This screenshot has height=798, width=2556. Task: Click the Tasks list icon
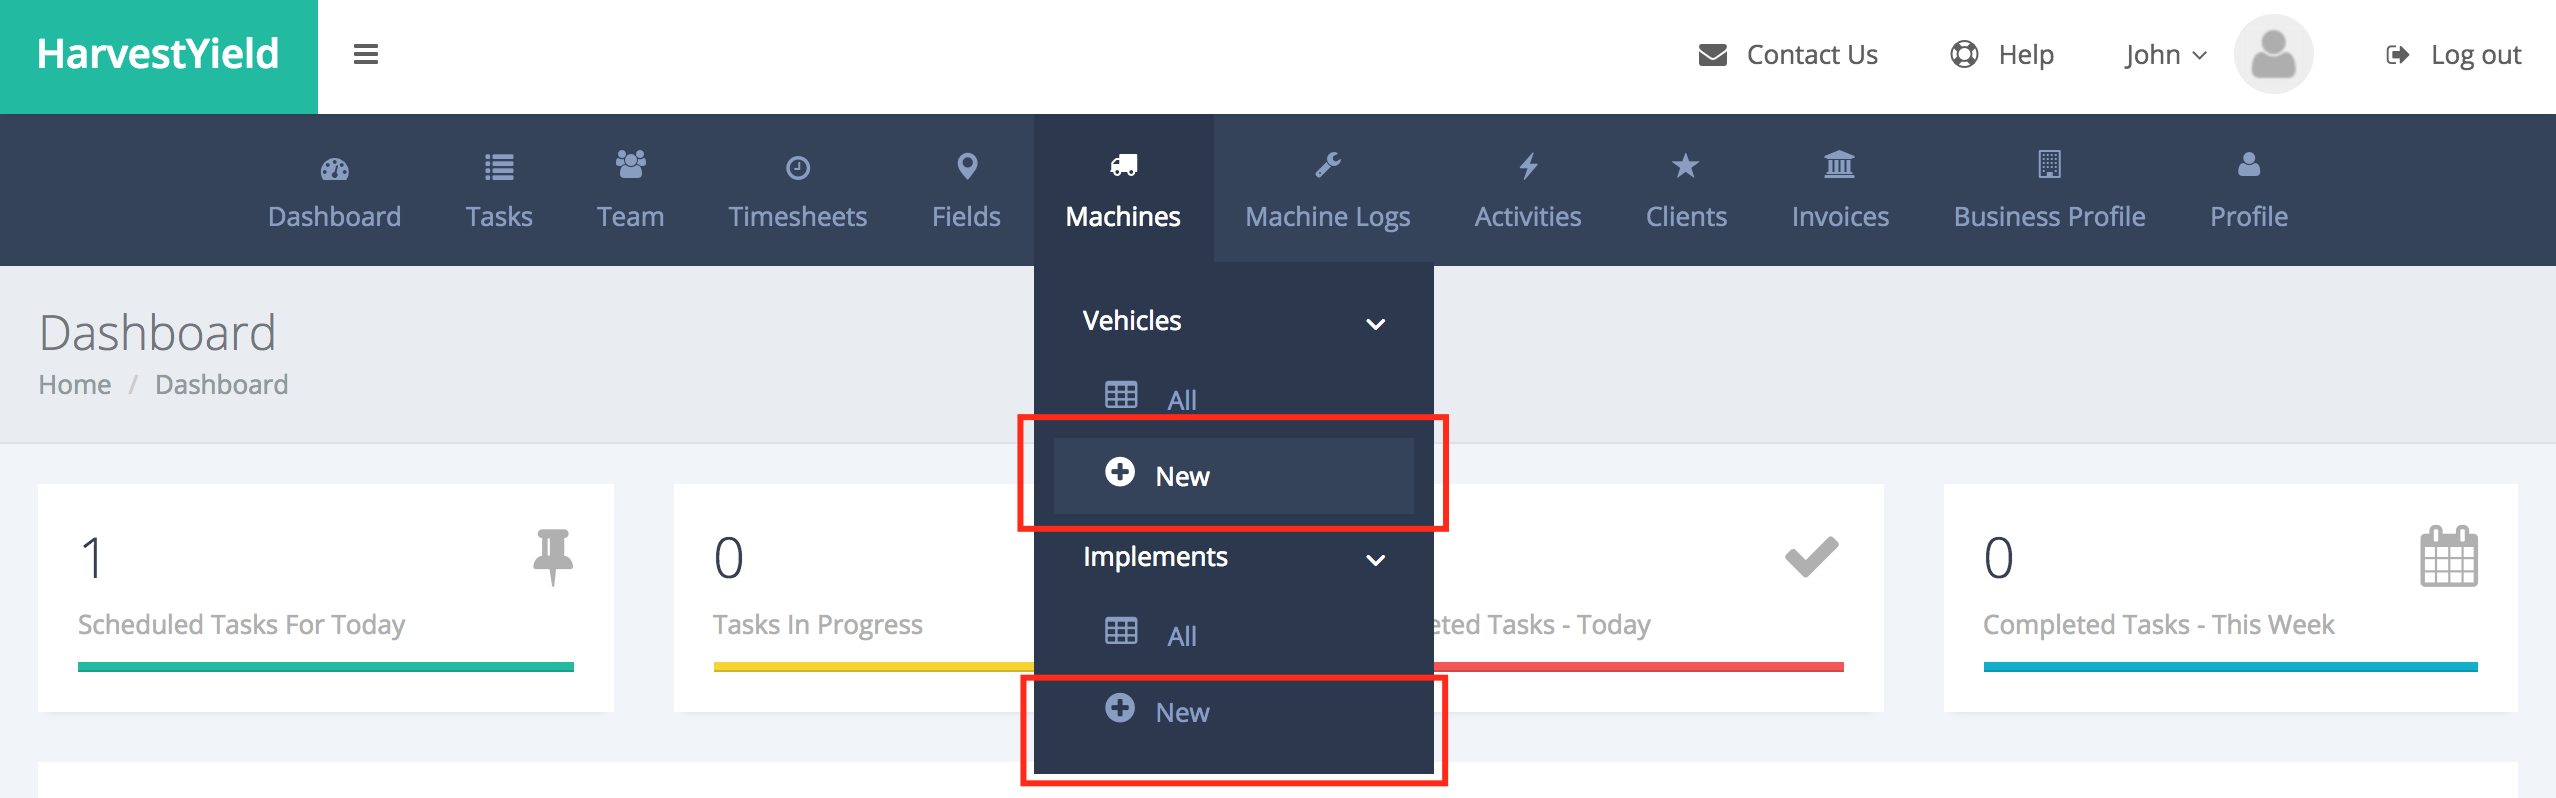click(499, 167)
